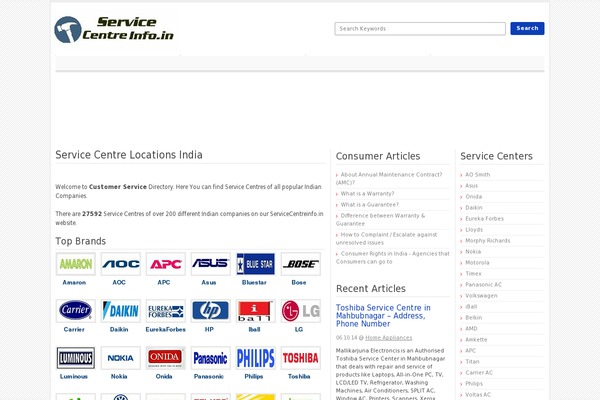Click the Luminous brand logo
The width and height of the screenshot is (600, 400).
[x=76, y=358]
